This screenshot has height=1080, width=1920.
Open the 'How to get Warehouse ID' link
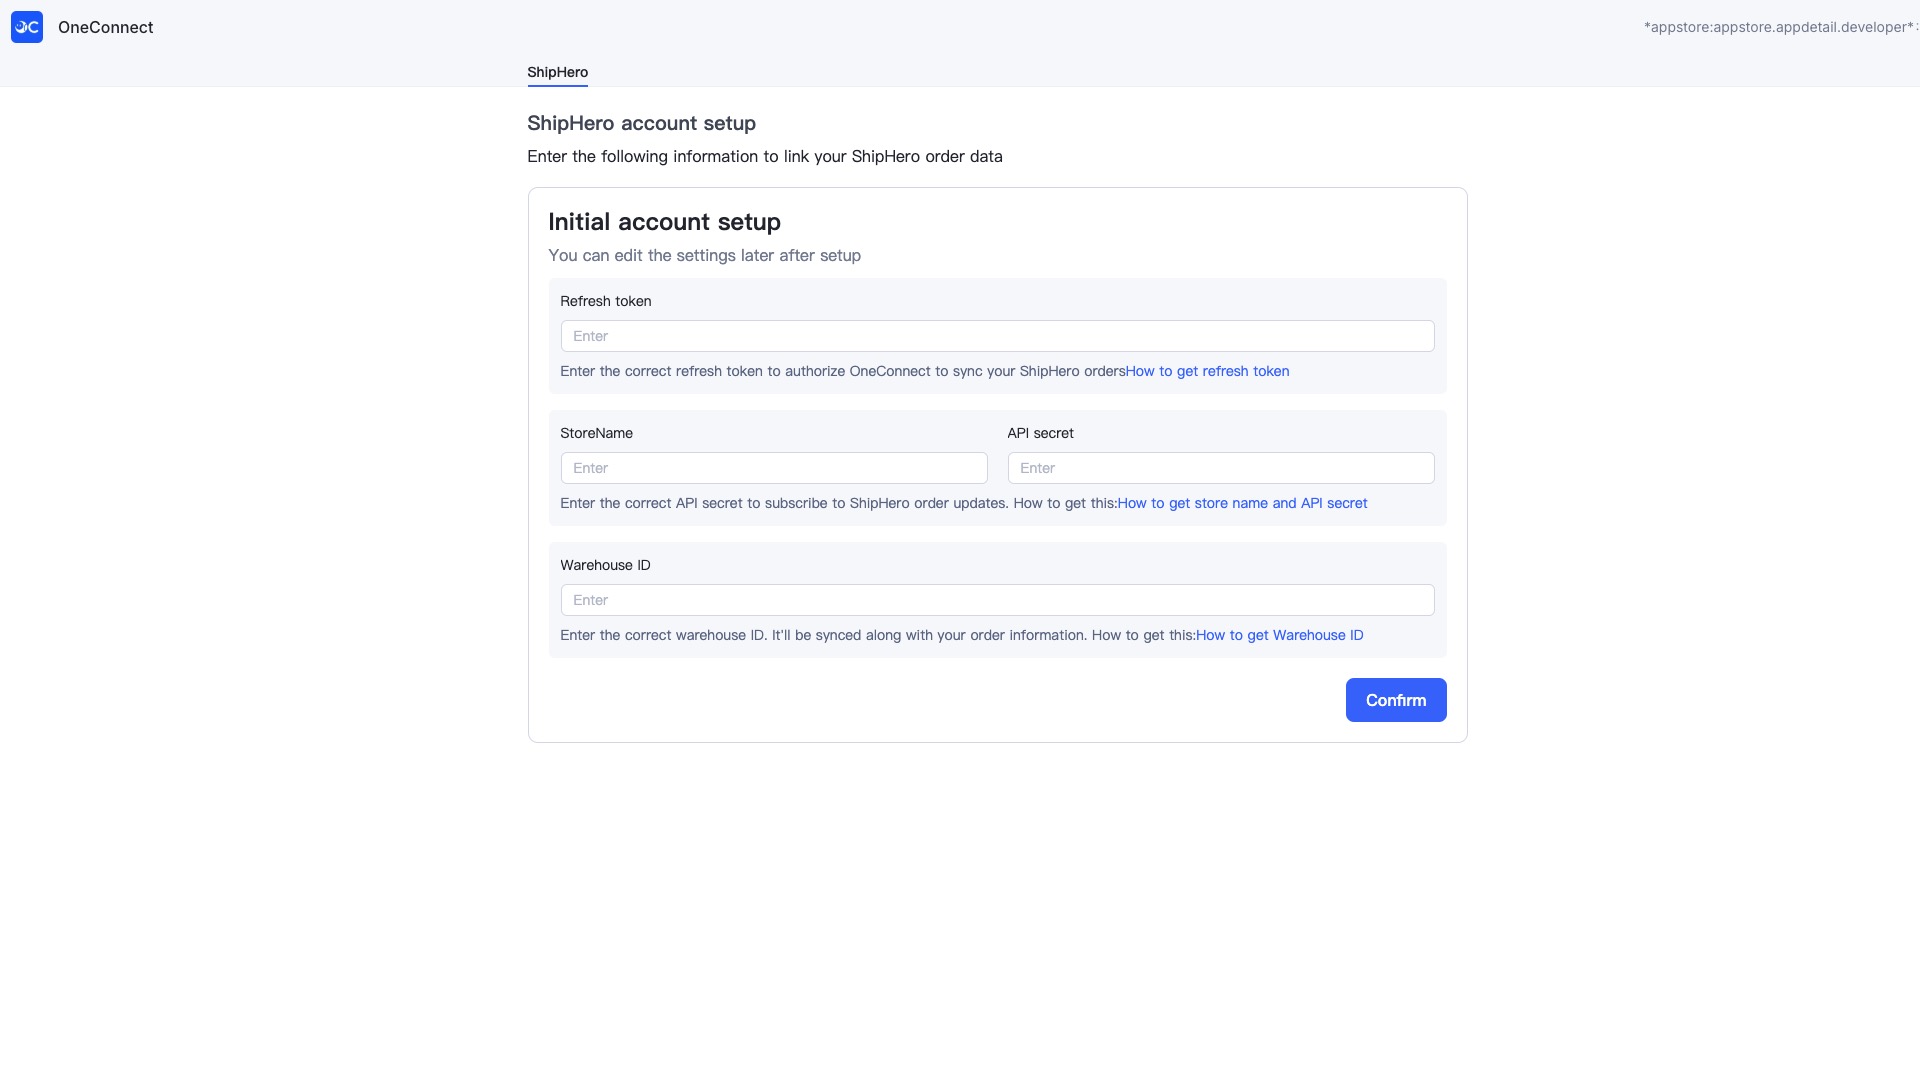(x=1279, y=635)
